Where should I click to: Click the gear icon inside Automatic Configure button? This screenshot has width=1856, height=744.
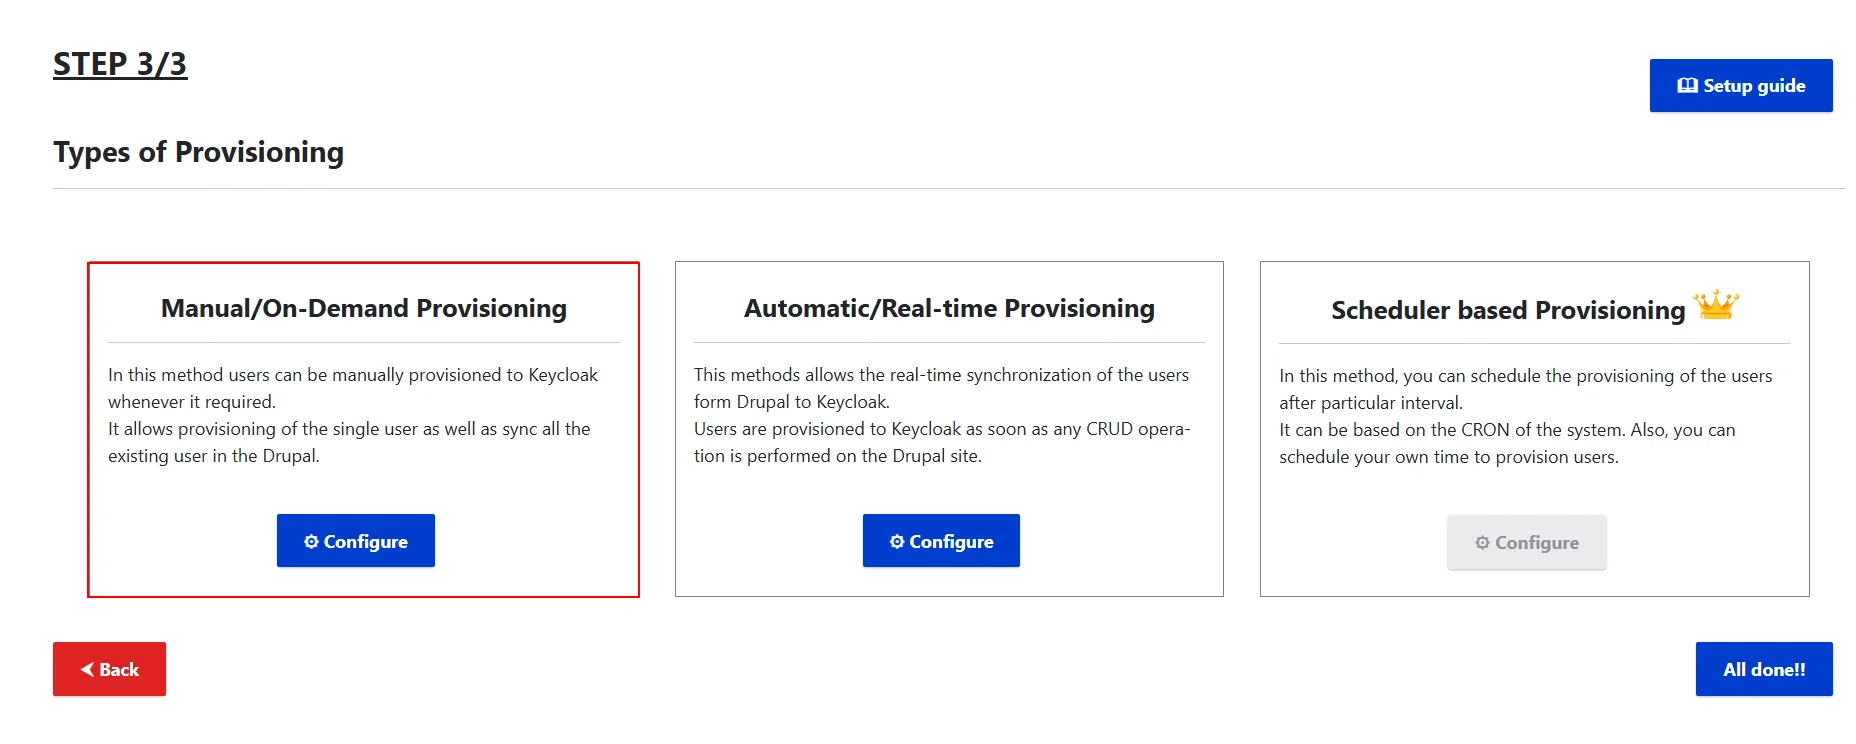897,540
